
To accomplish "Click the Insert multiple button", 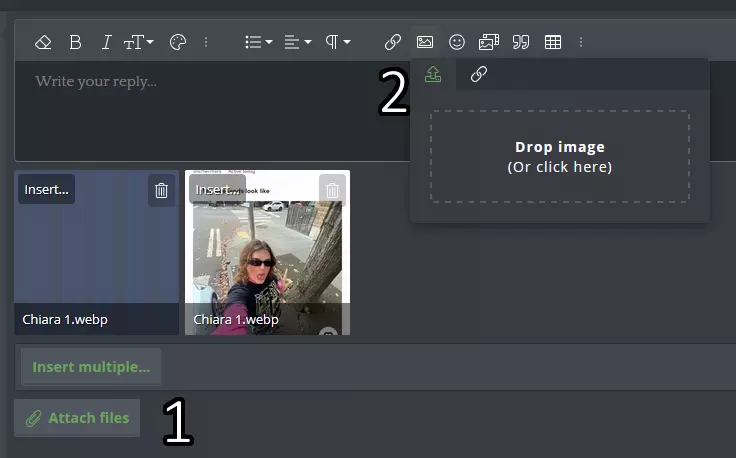I will coord(91,366).
